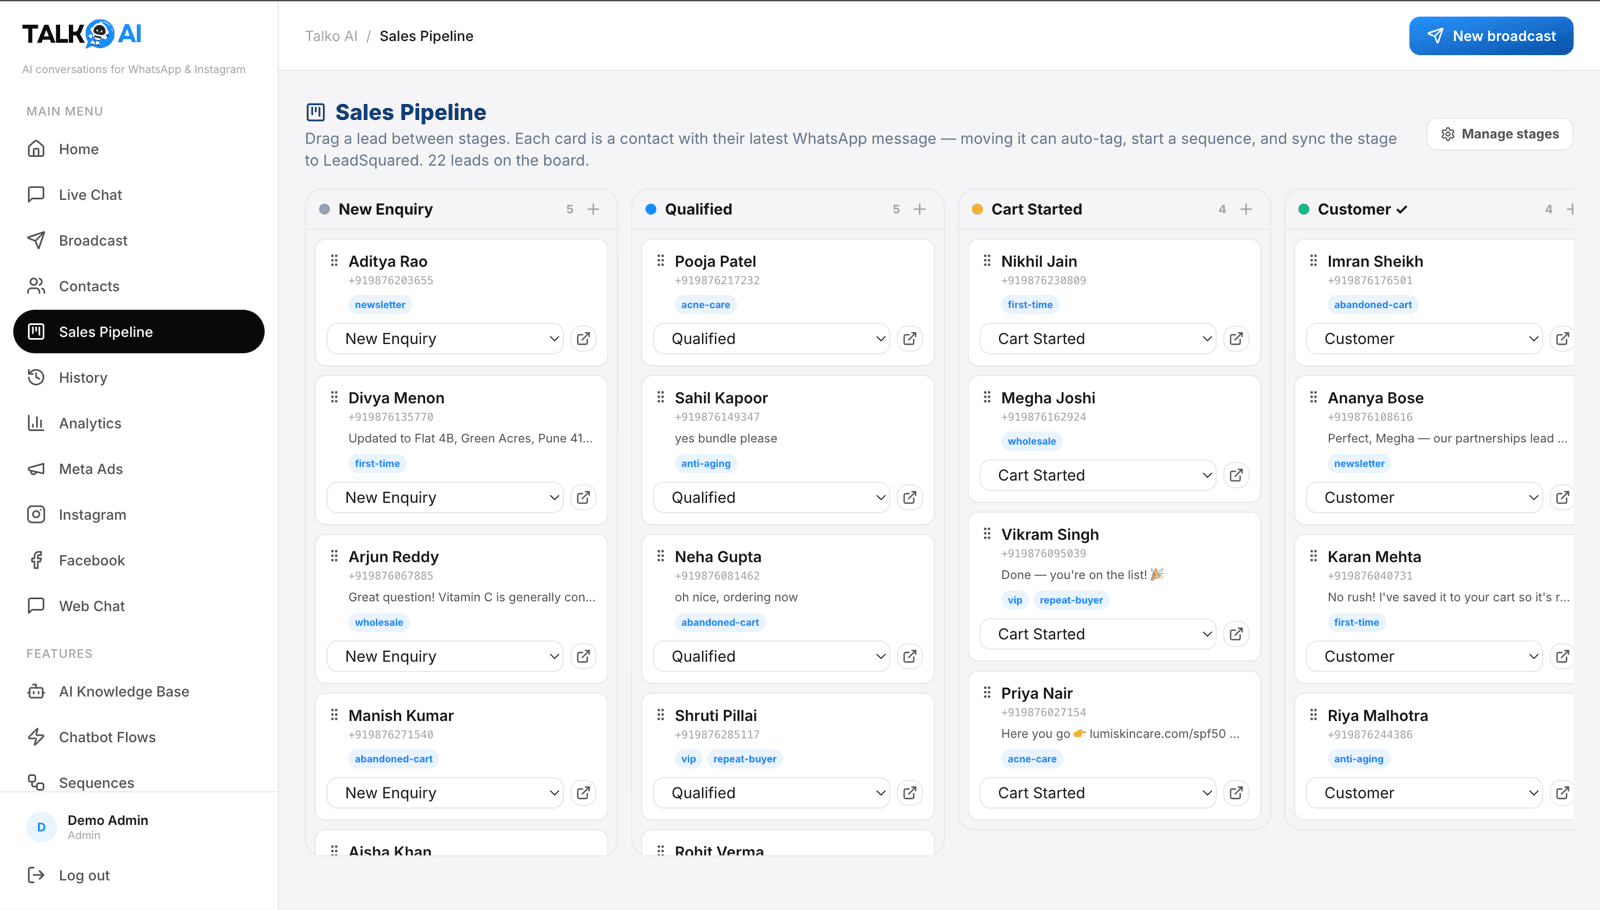Open stage dropdown on Shruti Pillai card
Screen dimensions: 1600x910
pos(772,793)
